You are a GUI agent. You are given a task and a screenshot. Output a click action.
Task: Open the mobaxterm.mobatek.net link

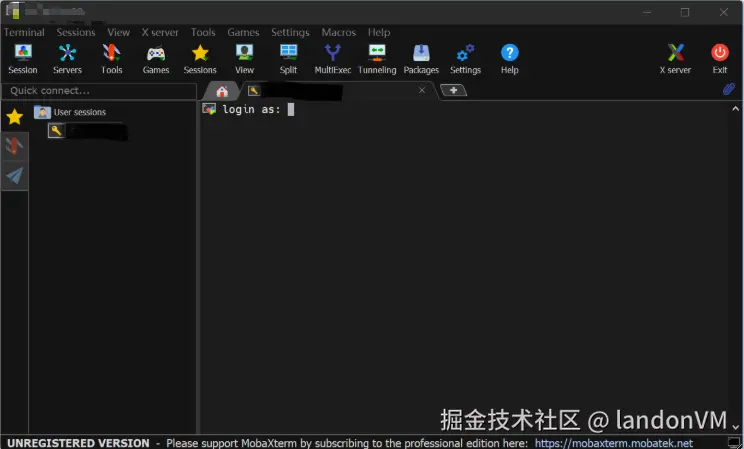tap(614, 443)
